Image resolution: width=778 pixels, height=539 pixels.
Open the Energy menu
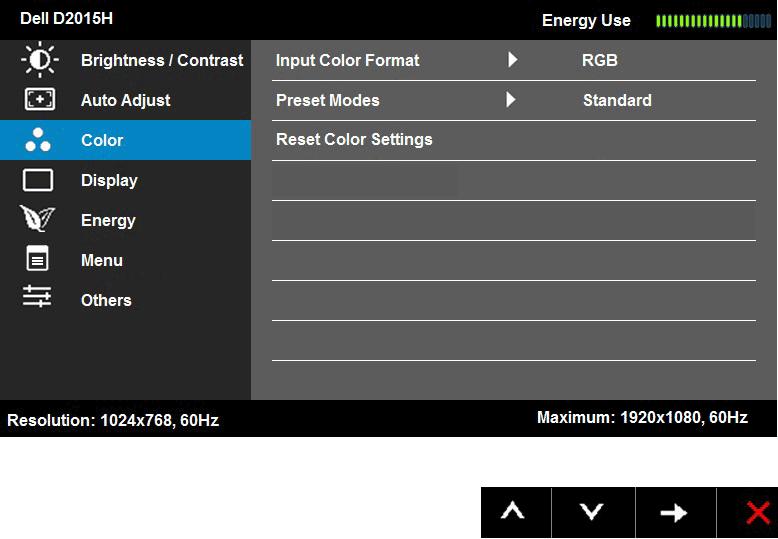pyautogui.click(x=126, y=220)
